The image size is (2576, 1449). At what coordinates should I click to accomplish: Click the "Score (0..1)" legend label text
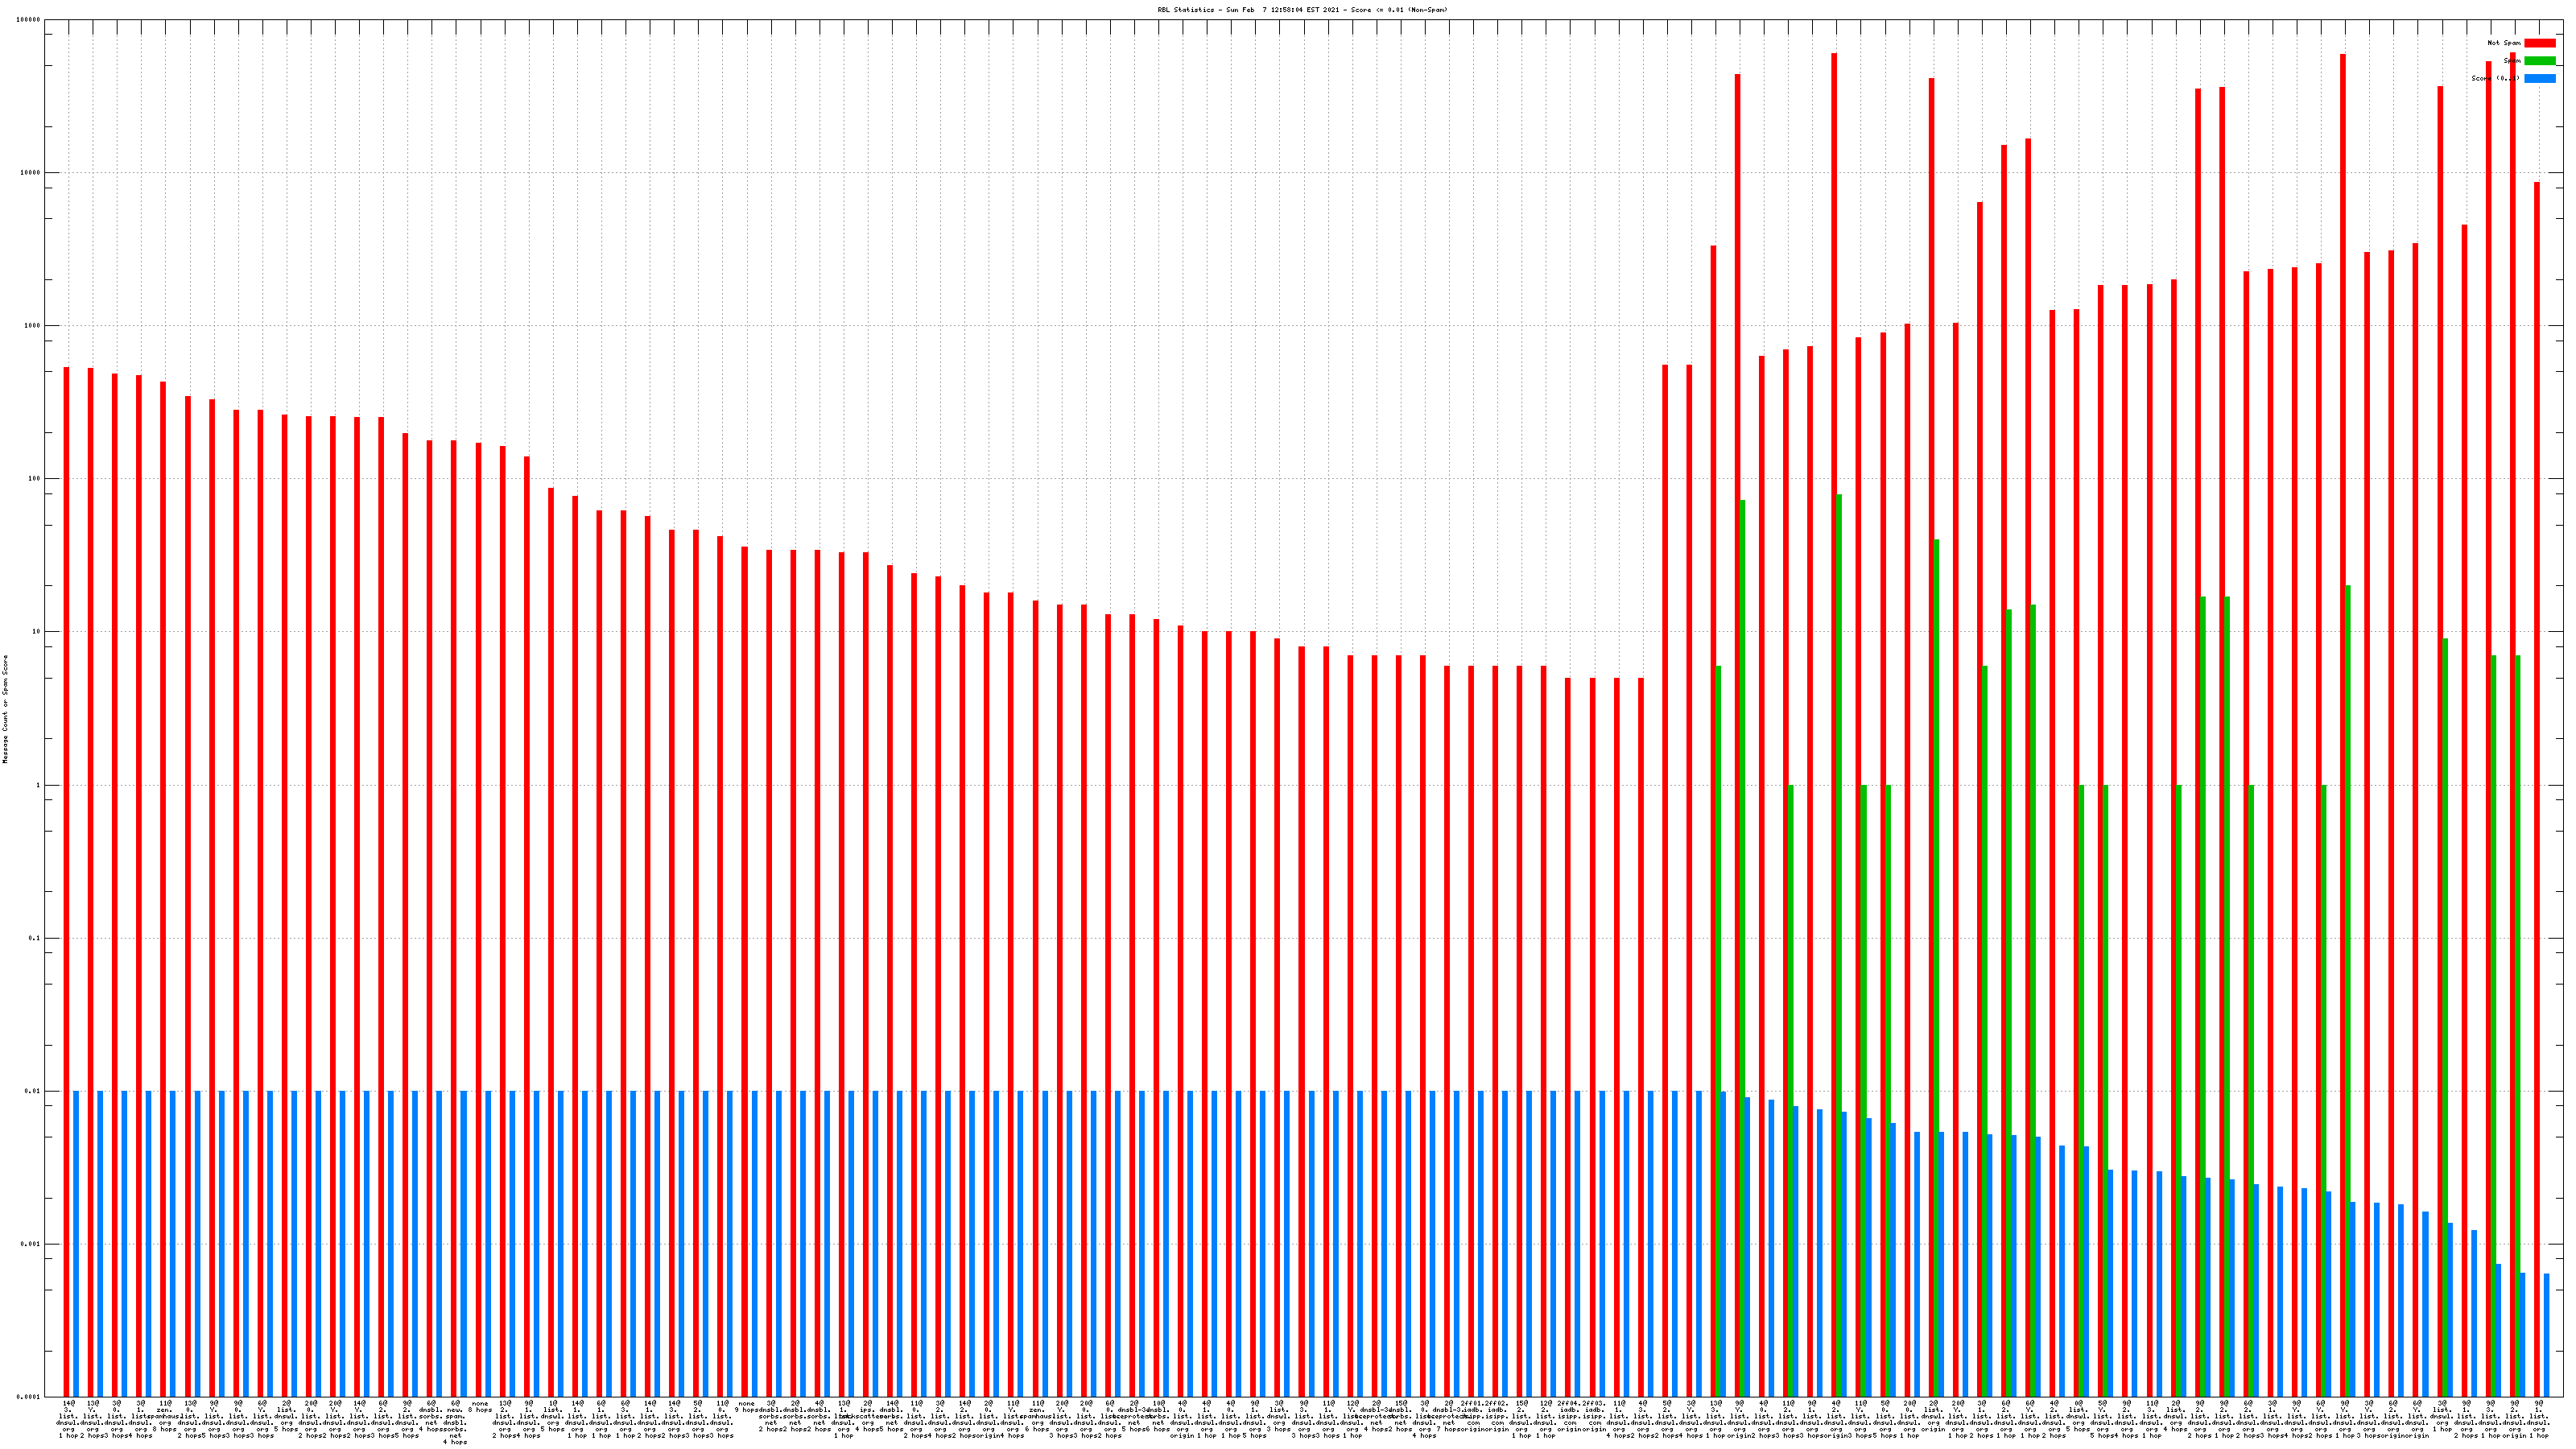point(2495,78)
